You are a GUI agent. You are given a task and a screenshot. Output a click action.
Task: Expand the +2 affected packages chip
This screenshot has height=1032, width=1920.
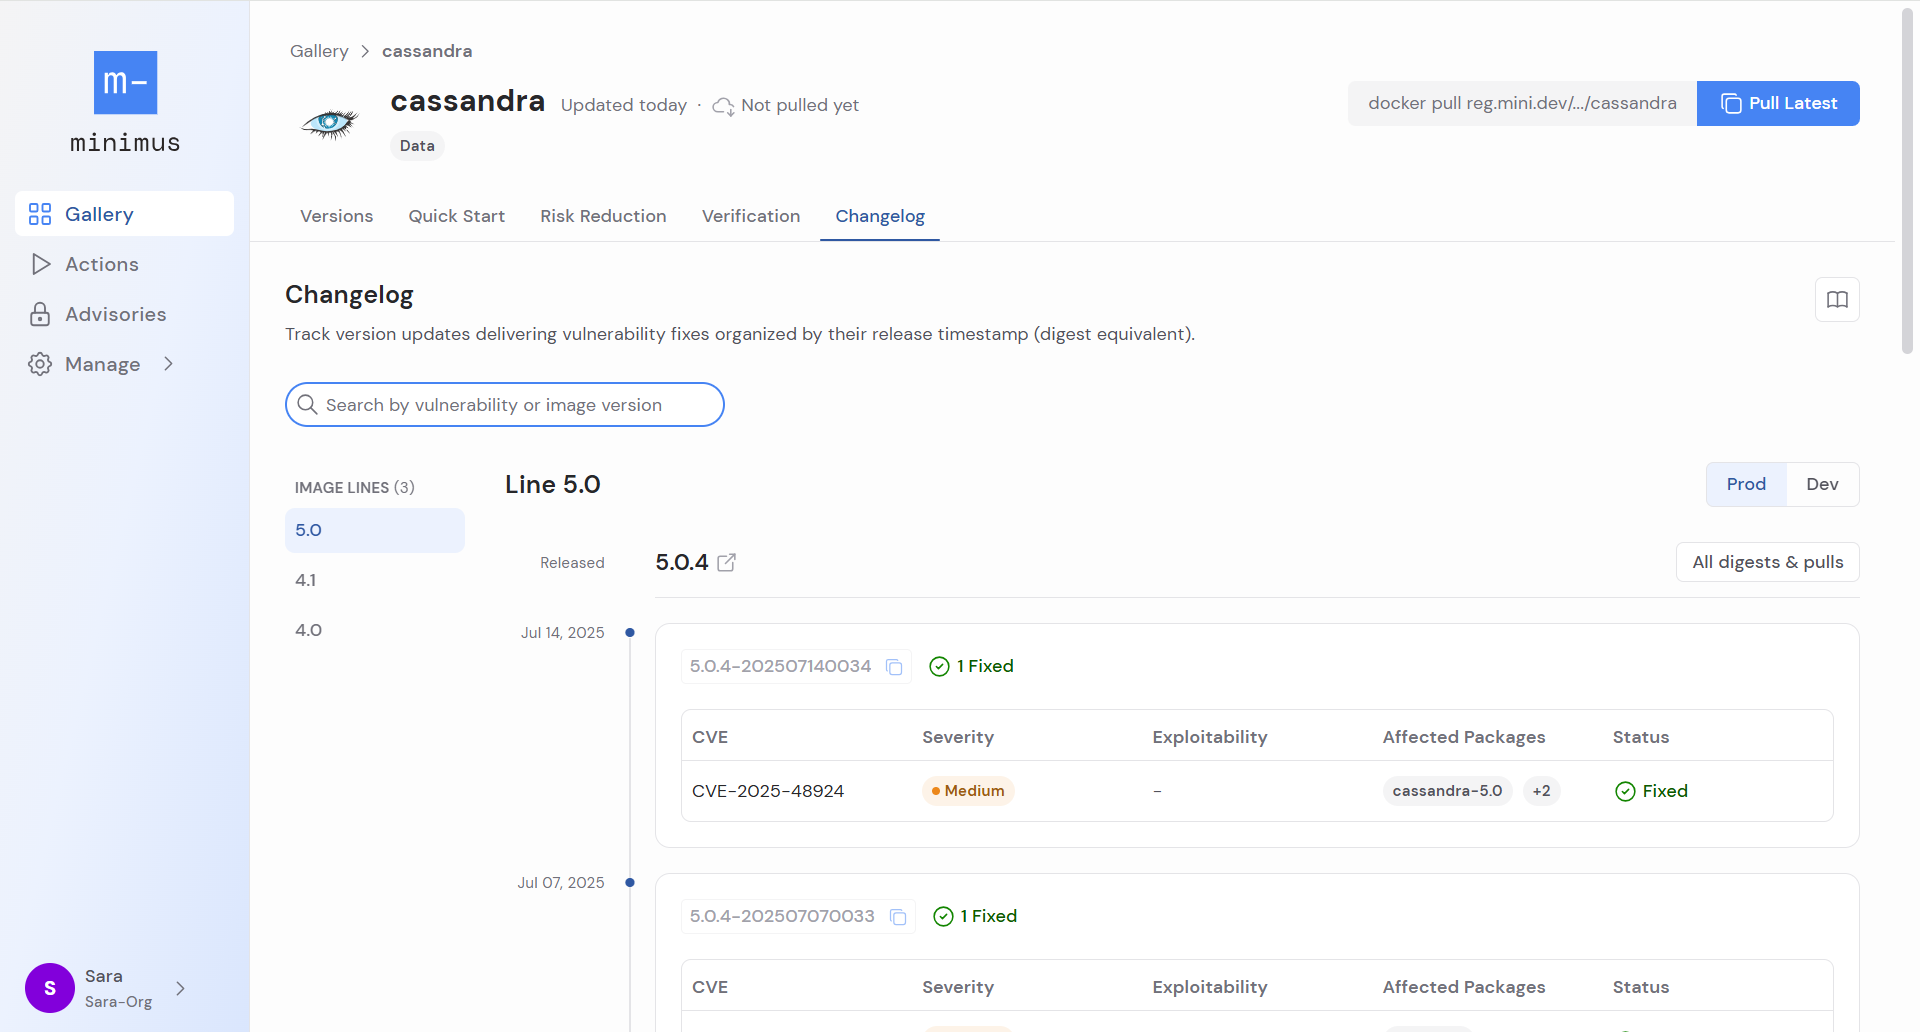1541,791
